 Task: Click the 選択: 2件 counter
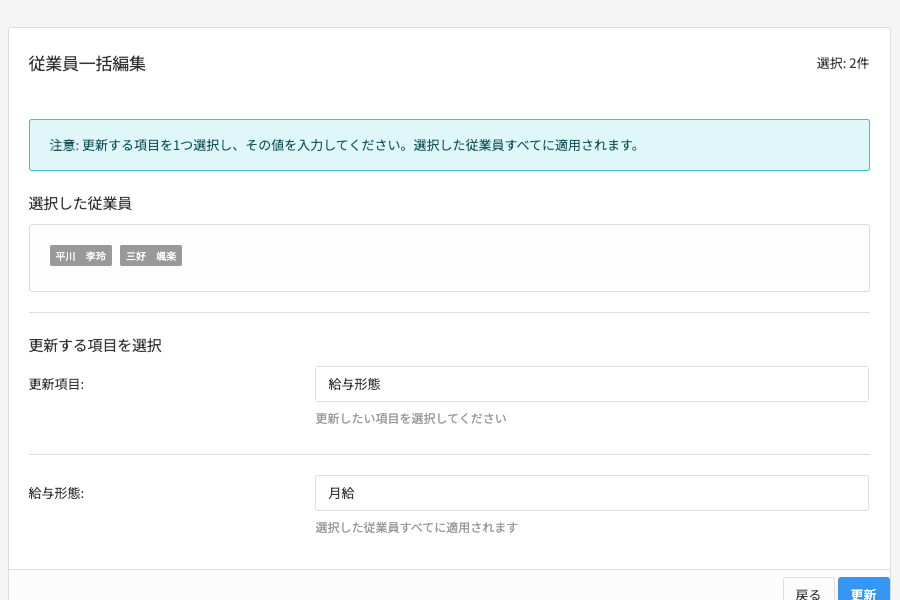[842, 63]
